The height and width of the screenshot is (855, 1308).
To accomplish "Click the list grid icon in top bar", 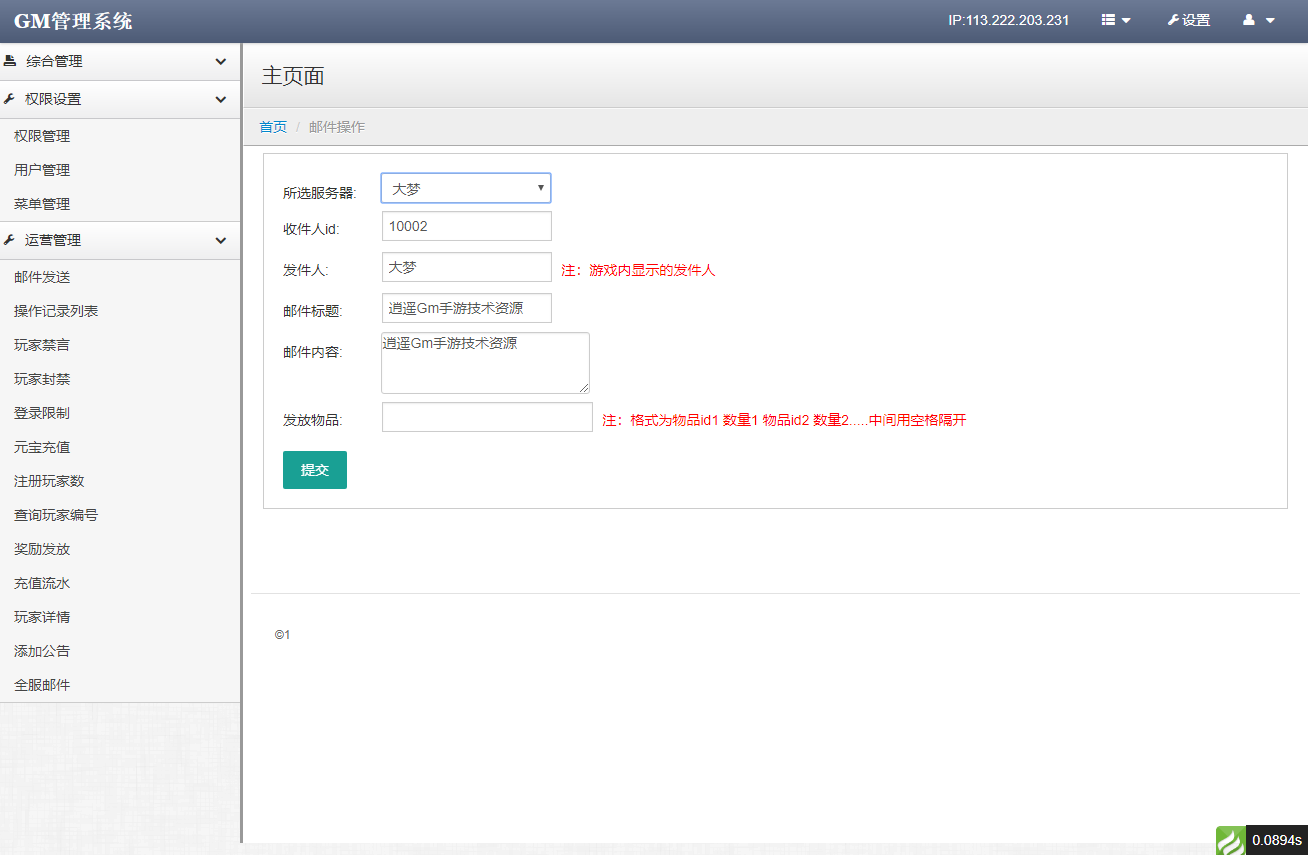I will pos(1110,19).
